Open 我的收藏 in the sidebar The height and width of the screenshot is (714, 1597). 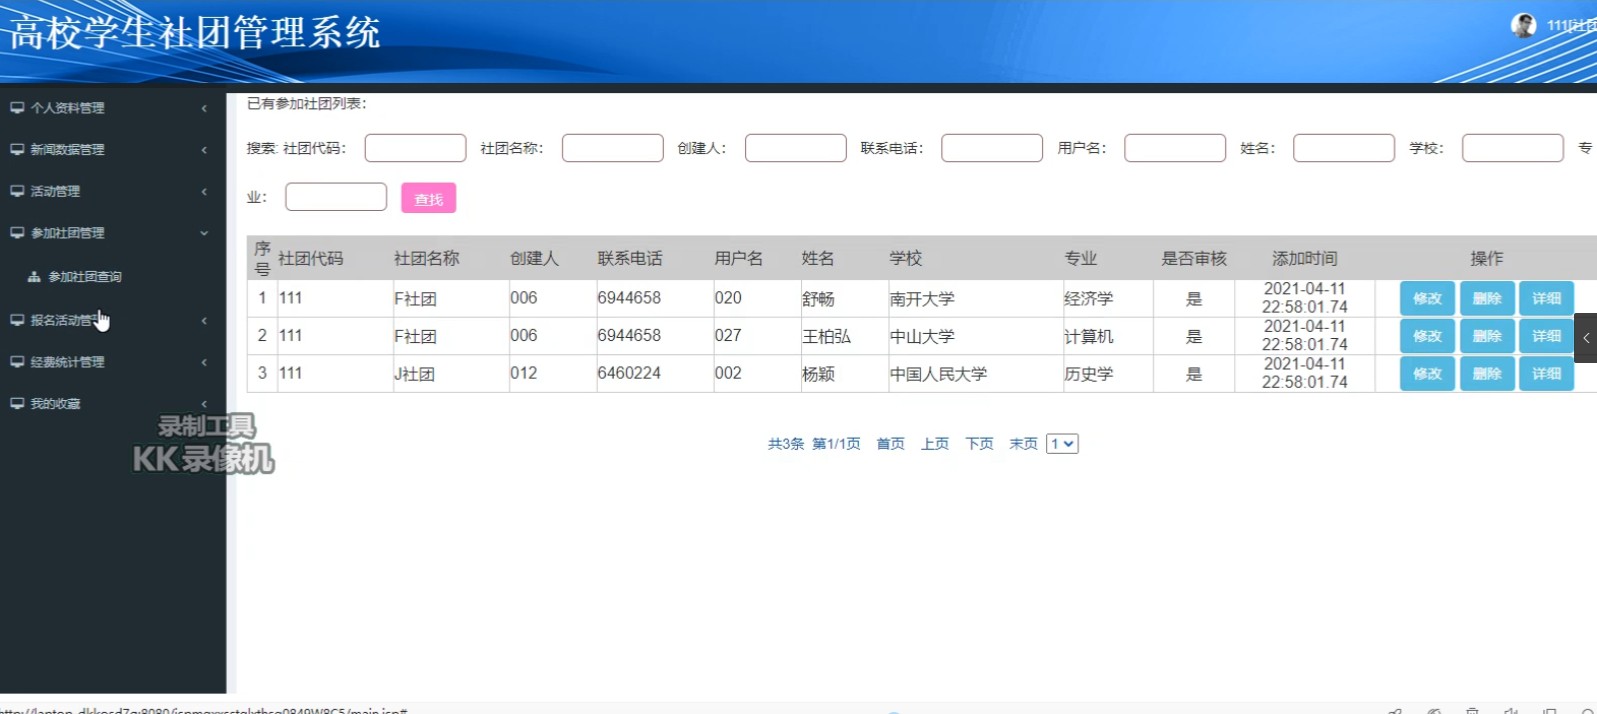[55, 404]
